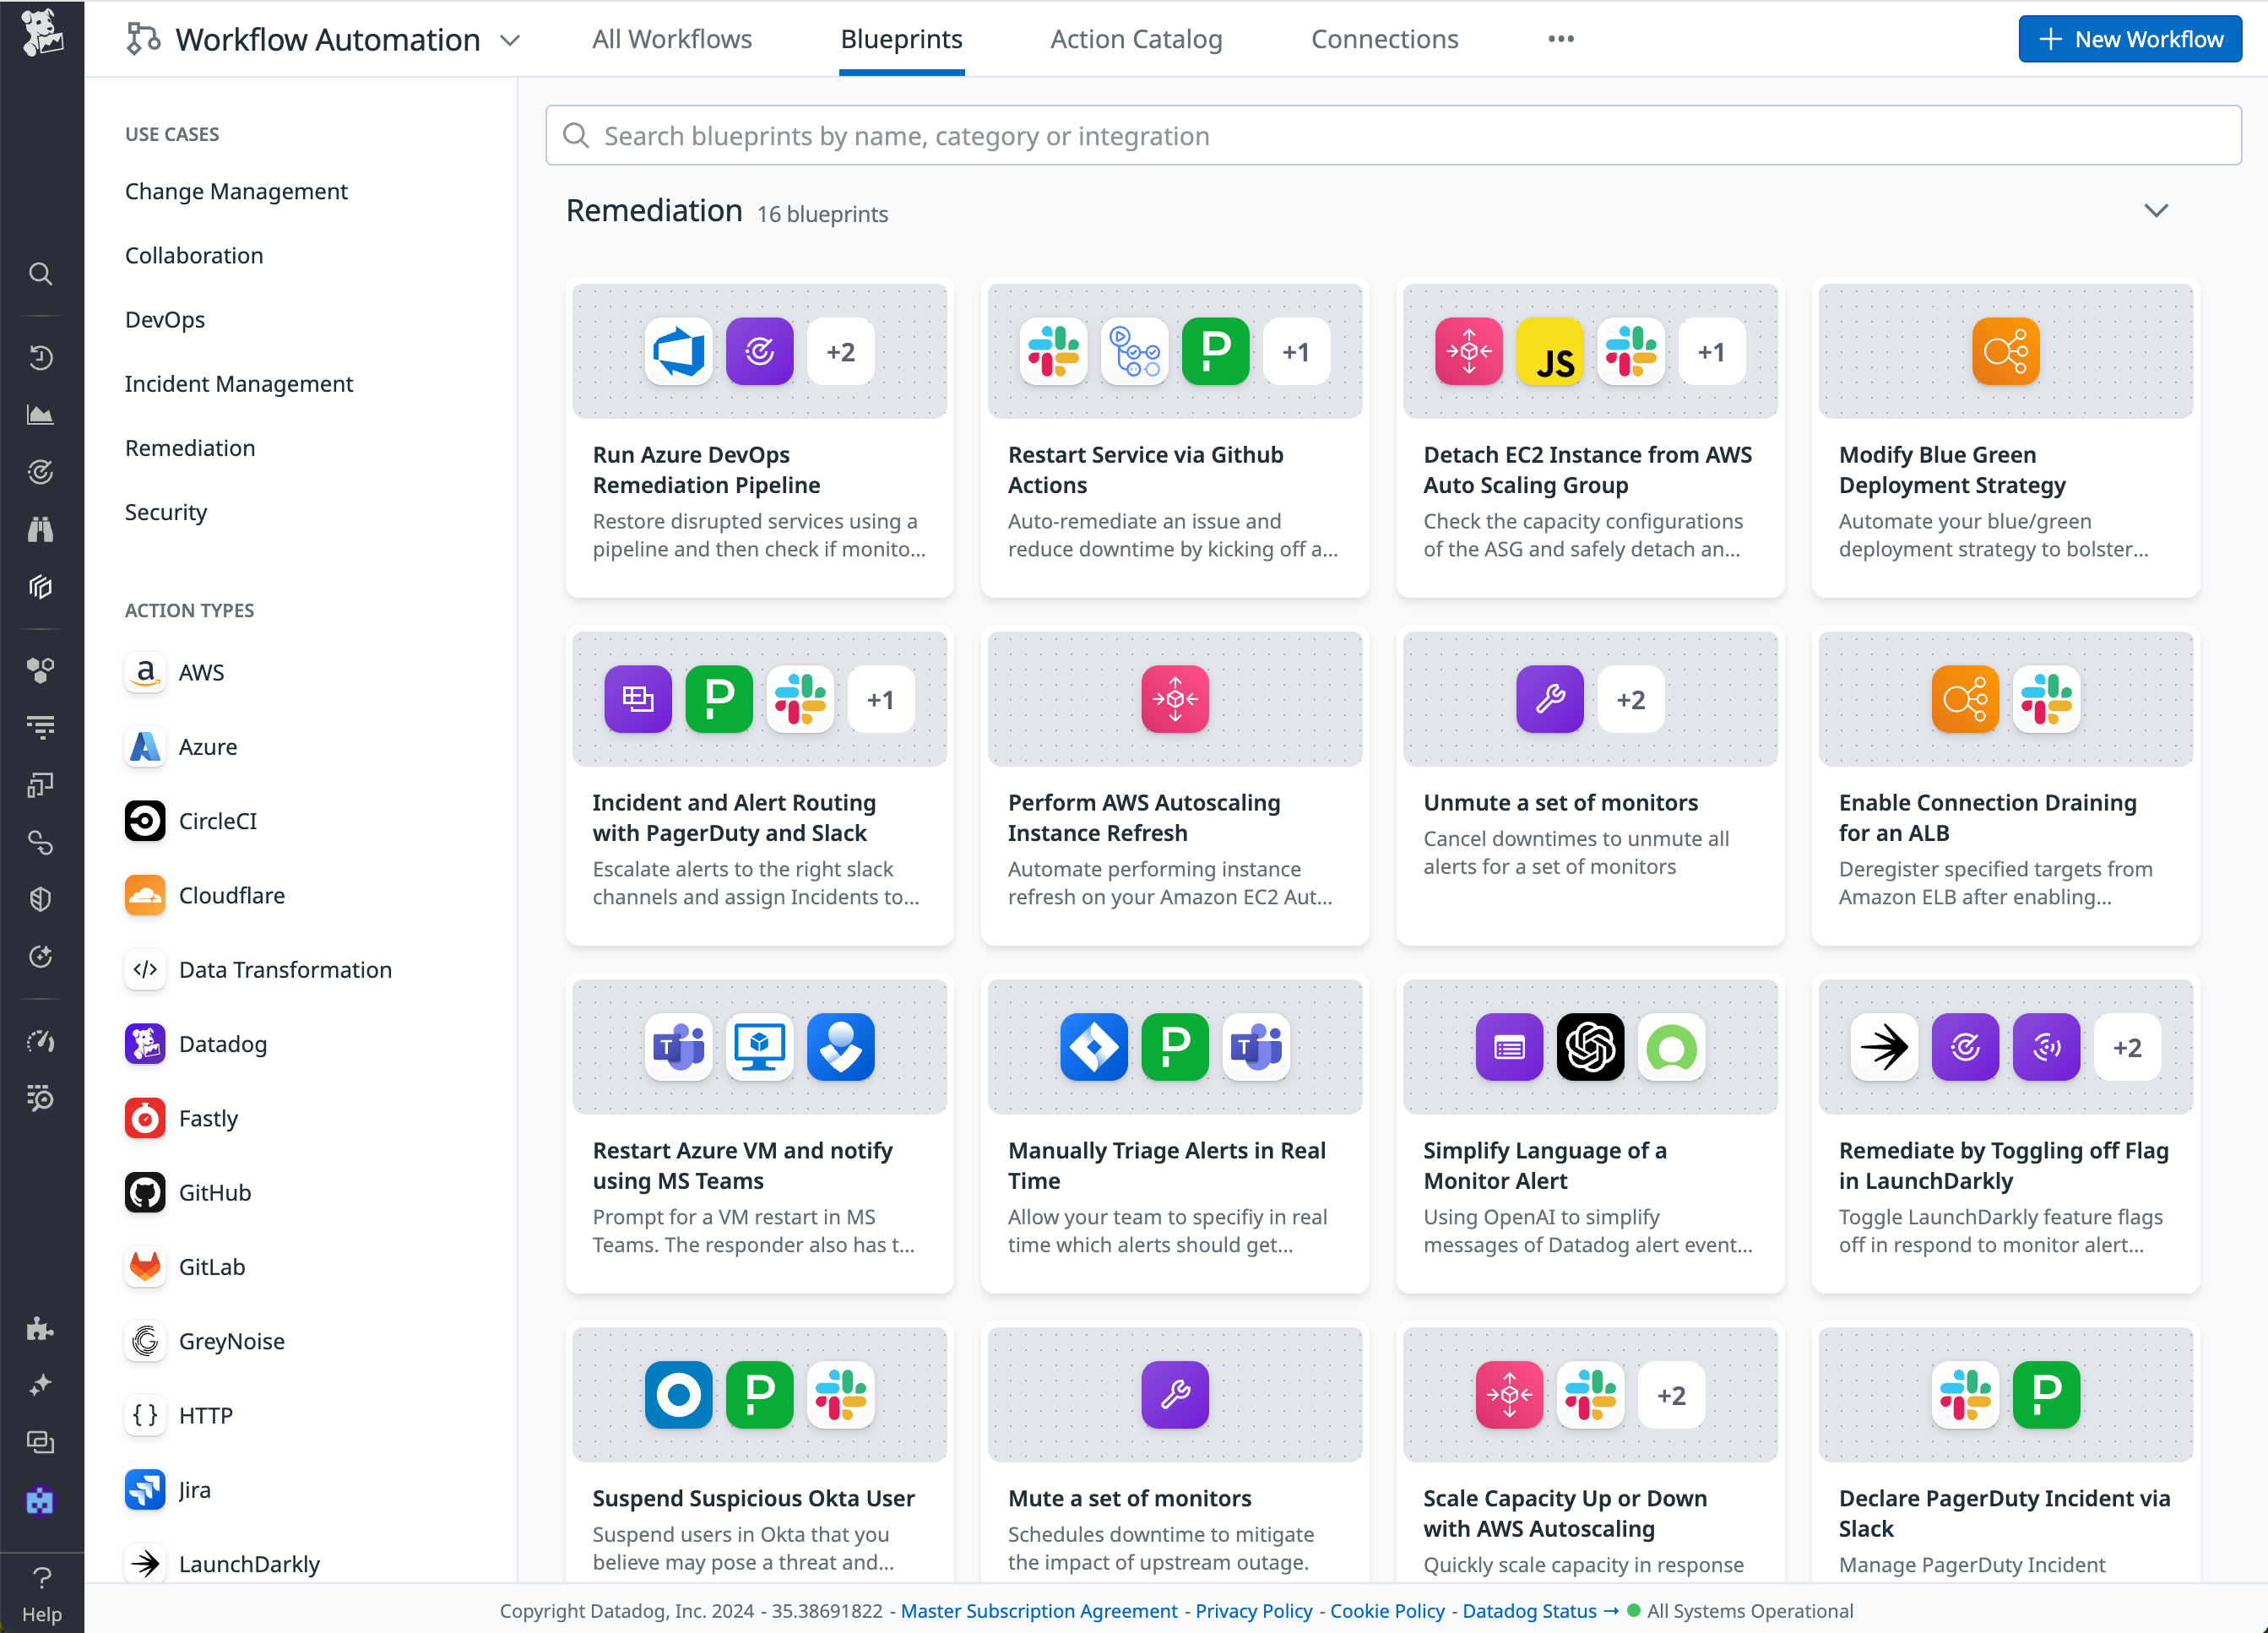The height and width of the screenshot is (1633, 2268).
Task: Open the Privacy Policy link in footer
Action: pos(1253,1611)
